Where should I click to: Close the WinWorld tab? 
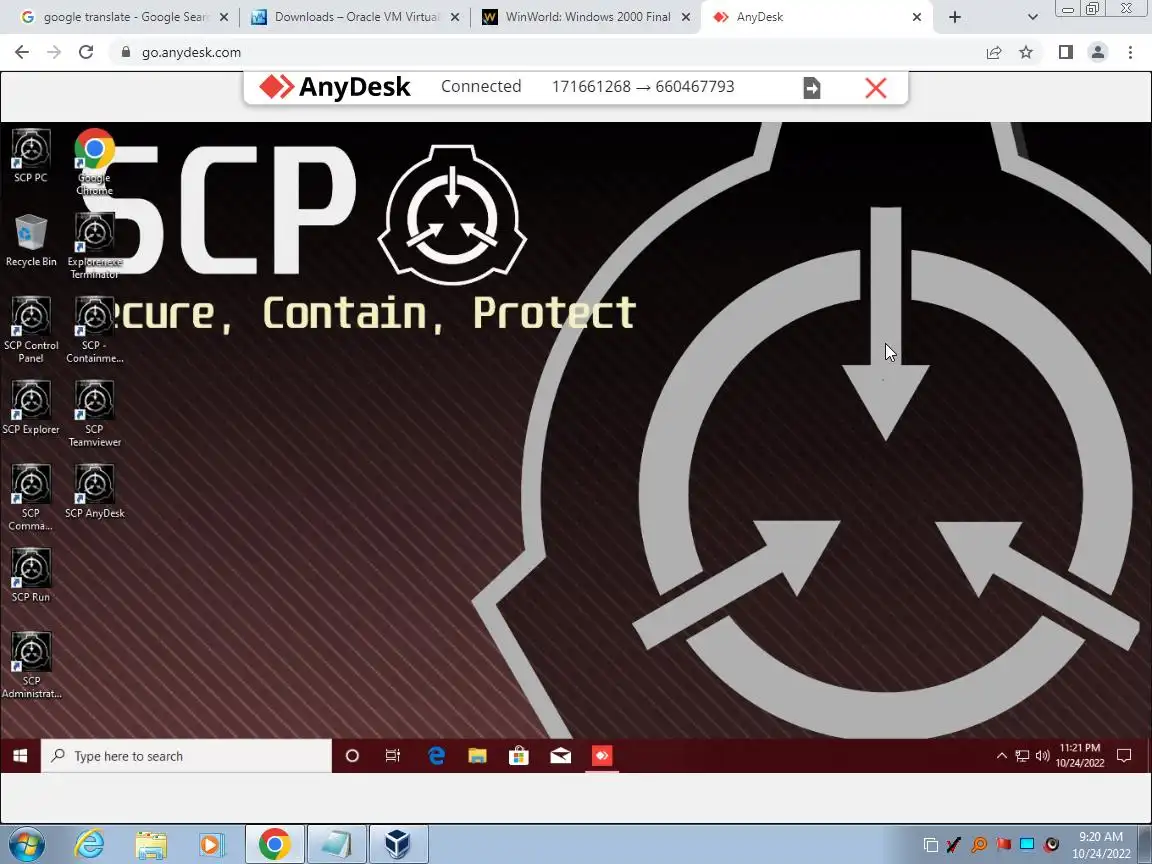coord(685,17)
